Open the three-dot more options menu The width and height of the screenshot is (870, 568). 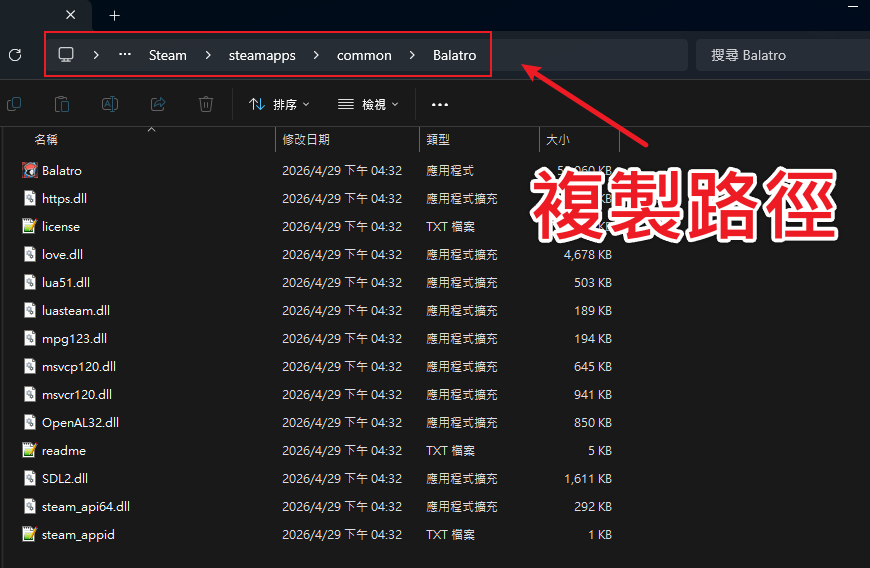[x=440, y=104]
